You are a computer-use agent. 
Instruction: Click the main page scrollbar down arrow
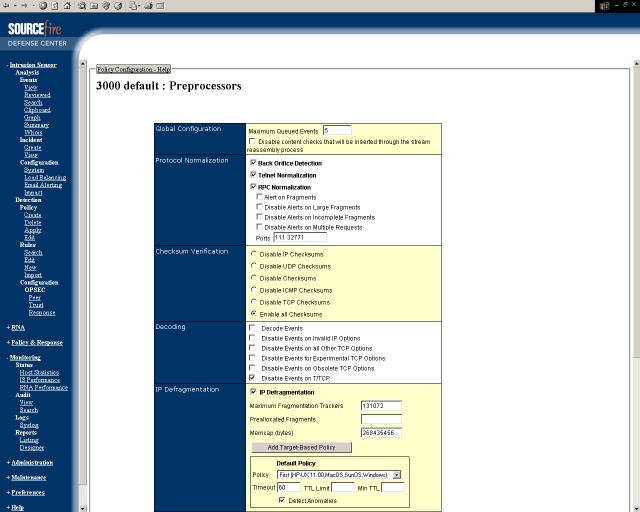coord(636,508)
